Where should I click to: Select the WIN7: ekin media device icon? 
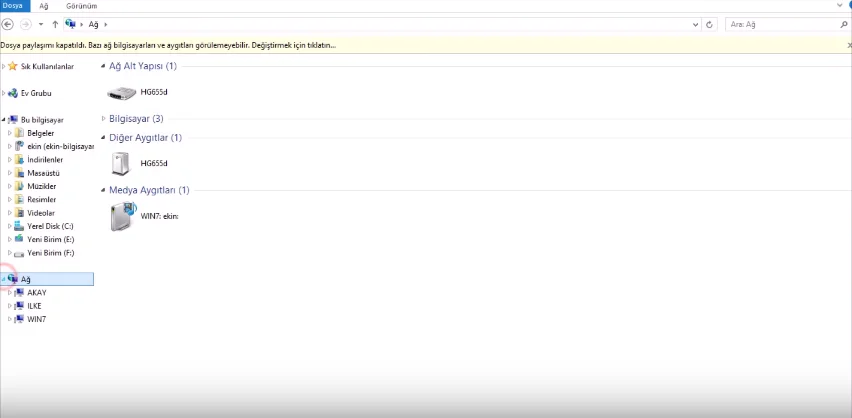pos(123,216)
